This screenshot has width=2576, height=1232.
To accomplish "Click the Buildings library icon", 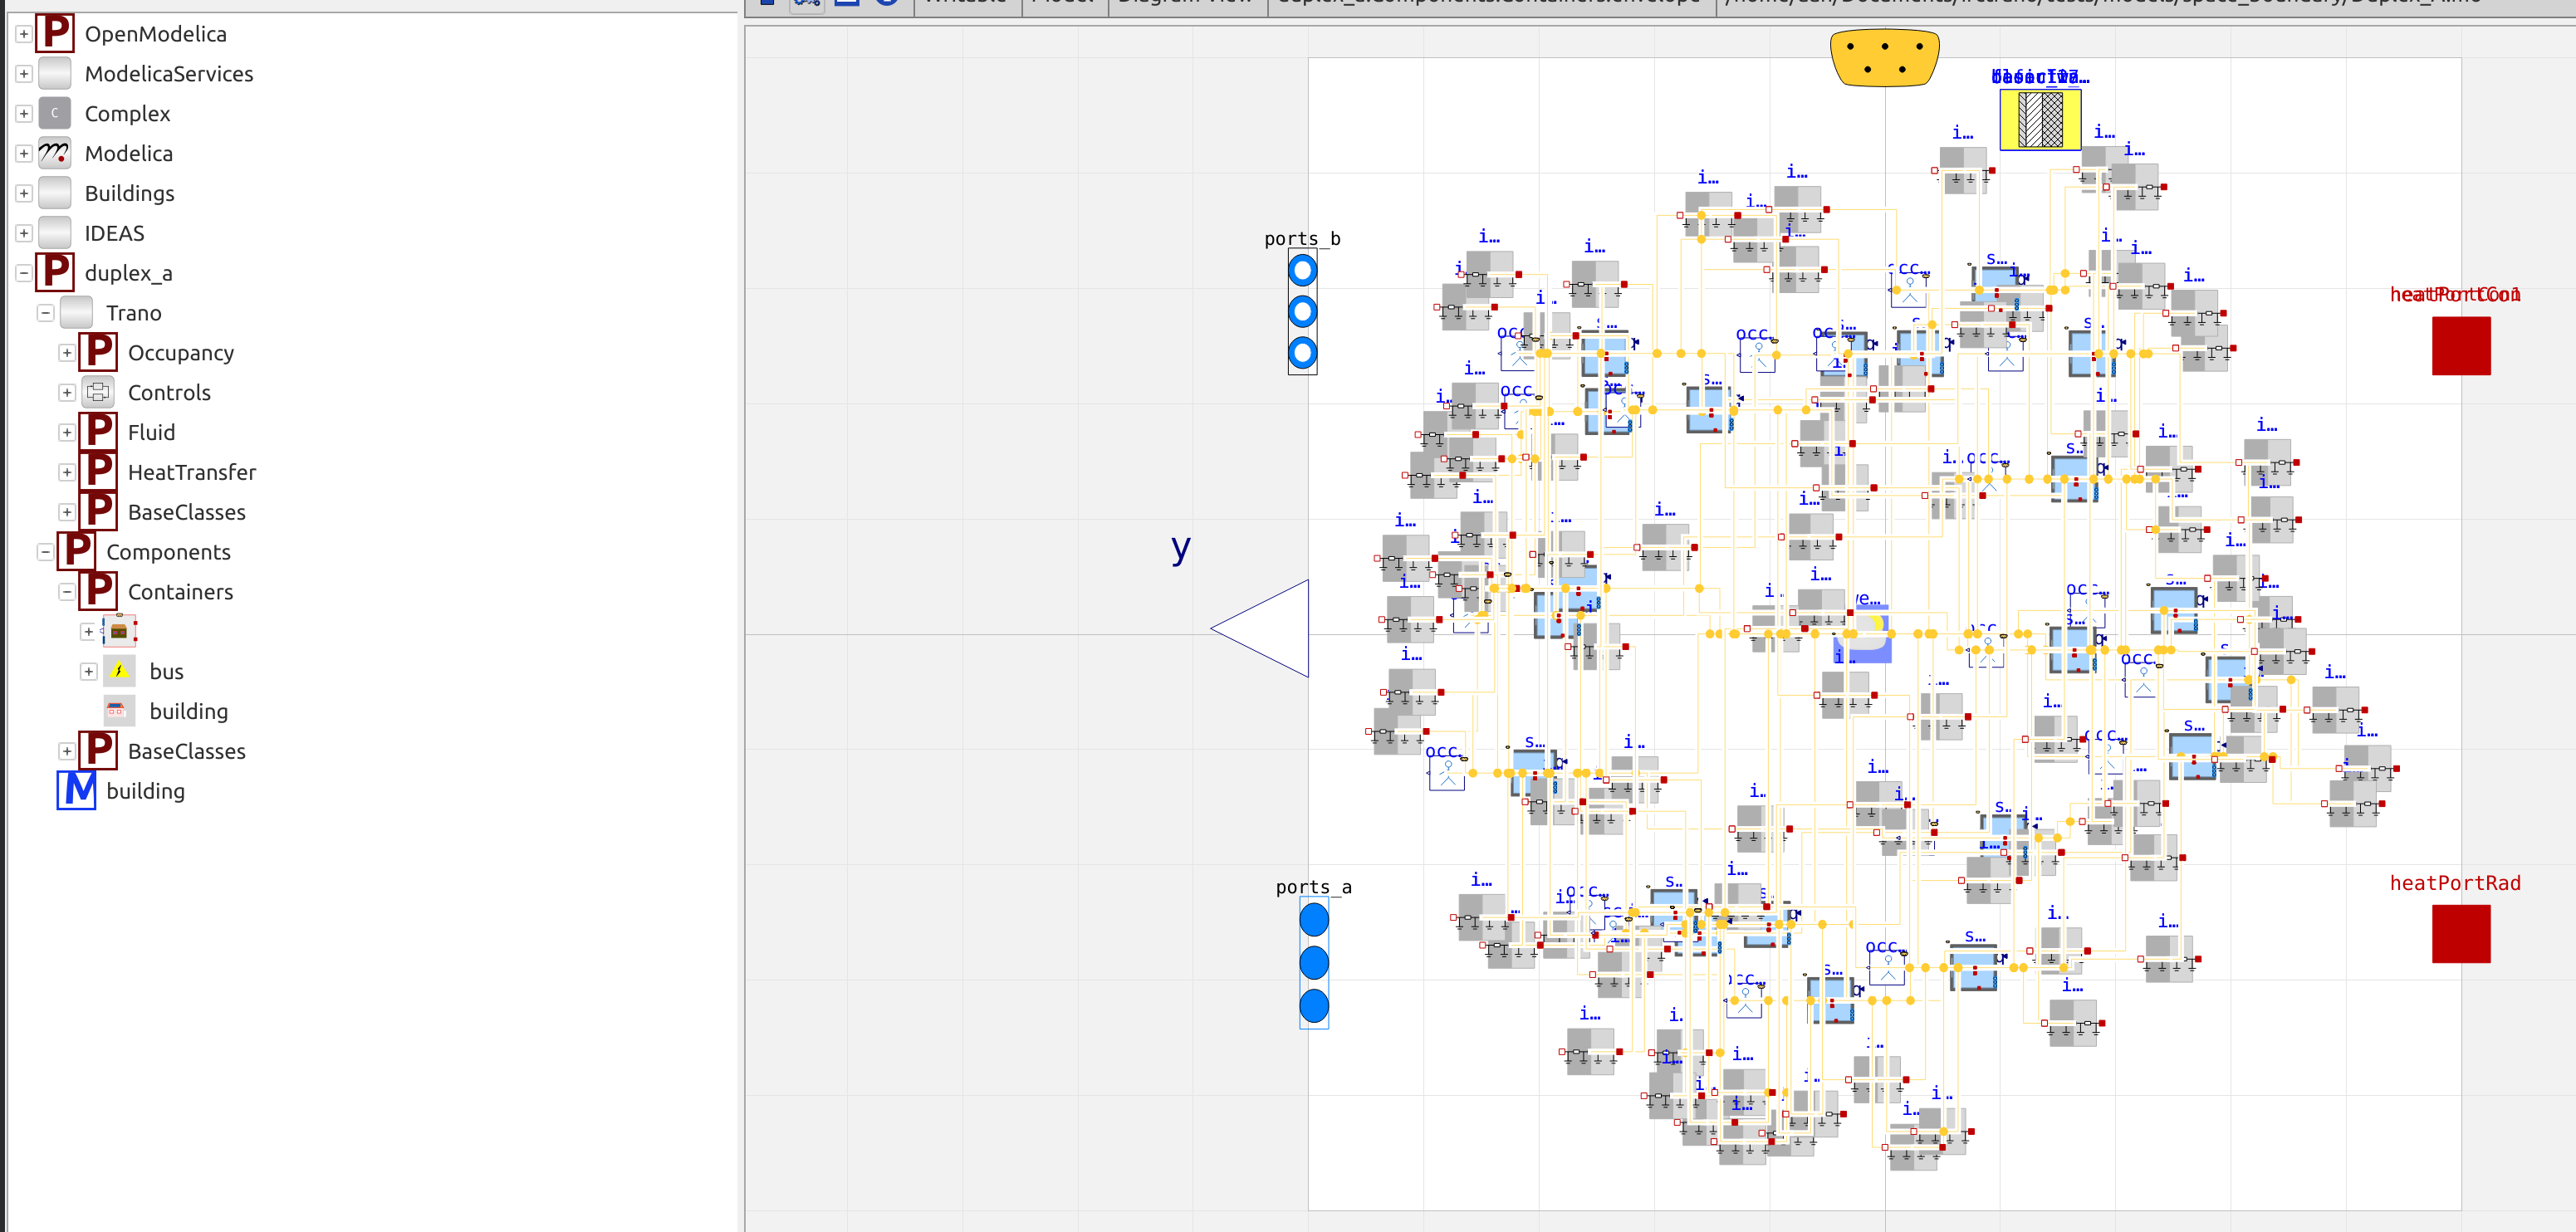I will 55,193.
